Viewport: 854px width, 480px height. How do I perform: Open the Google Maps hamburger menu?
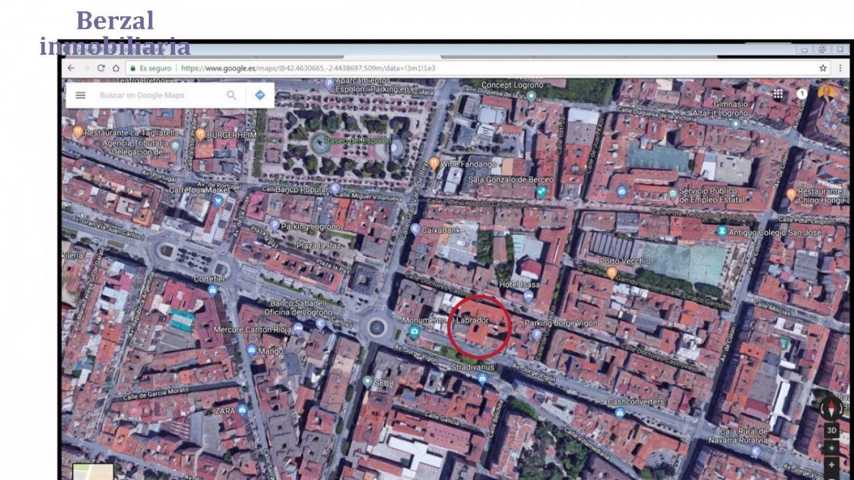(81, 96)
